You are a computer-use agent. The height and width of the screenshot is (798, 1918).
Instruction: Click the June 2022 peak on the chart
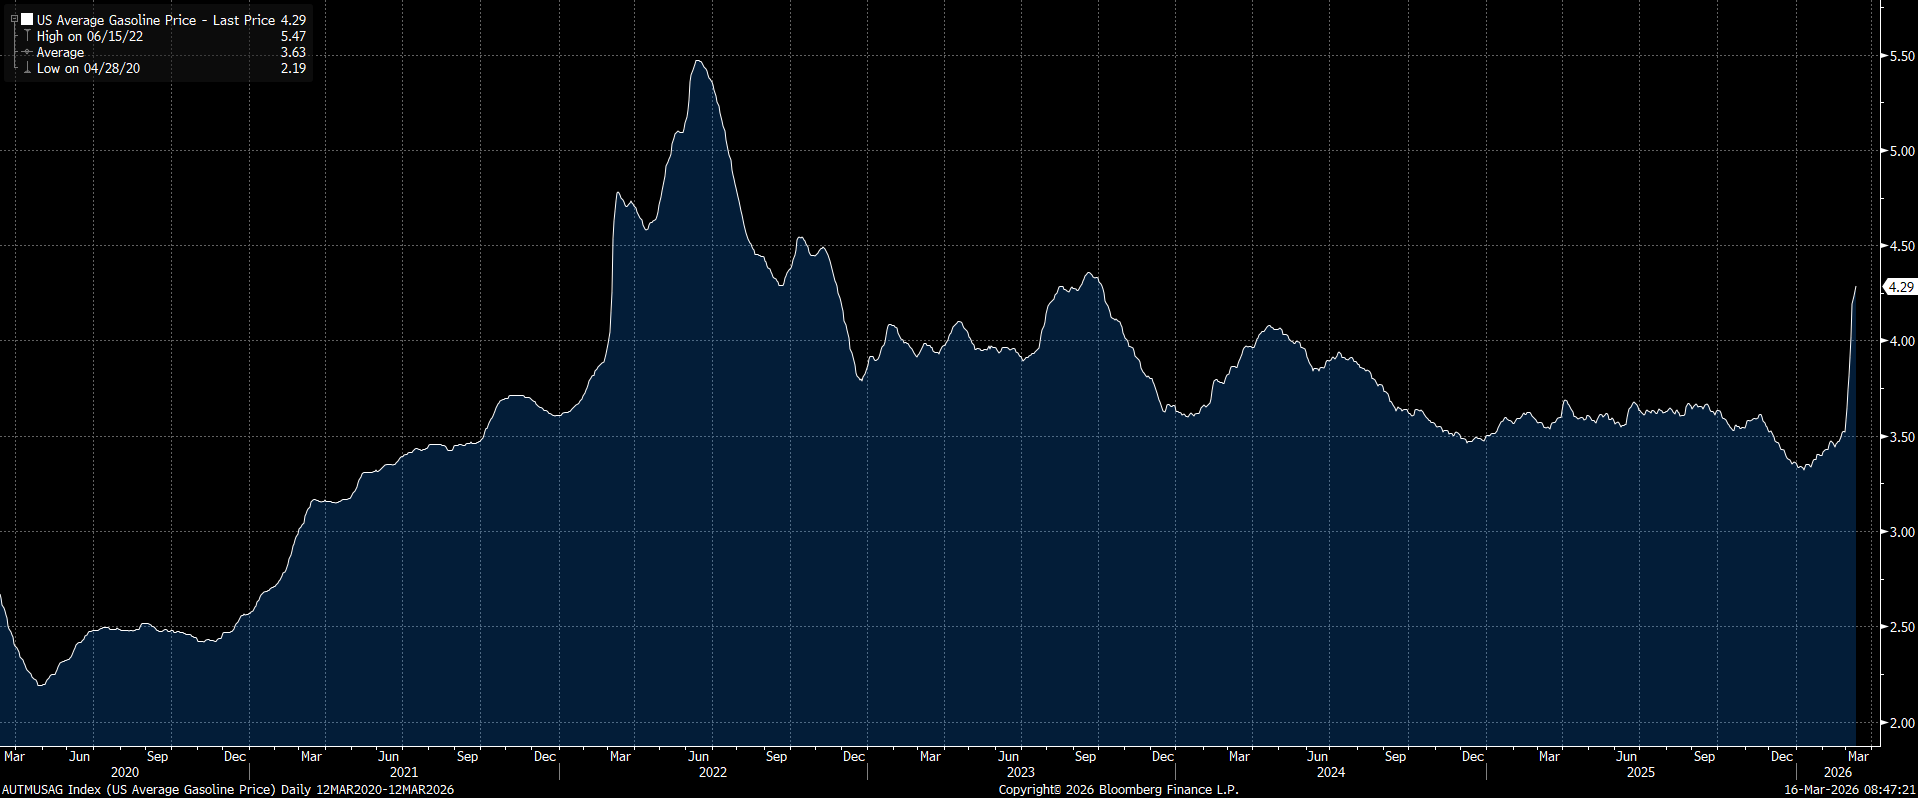699,61
